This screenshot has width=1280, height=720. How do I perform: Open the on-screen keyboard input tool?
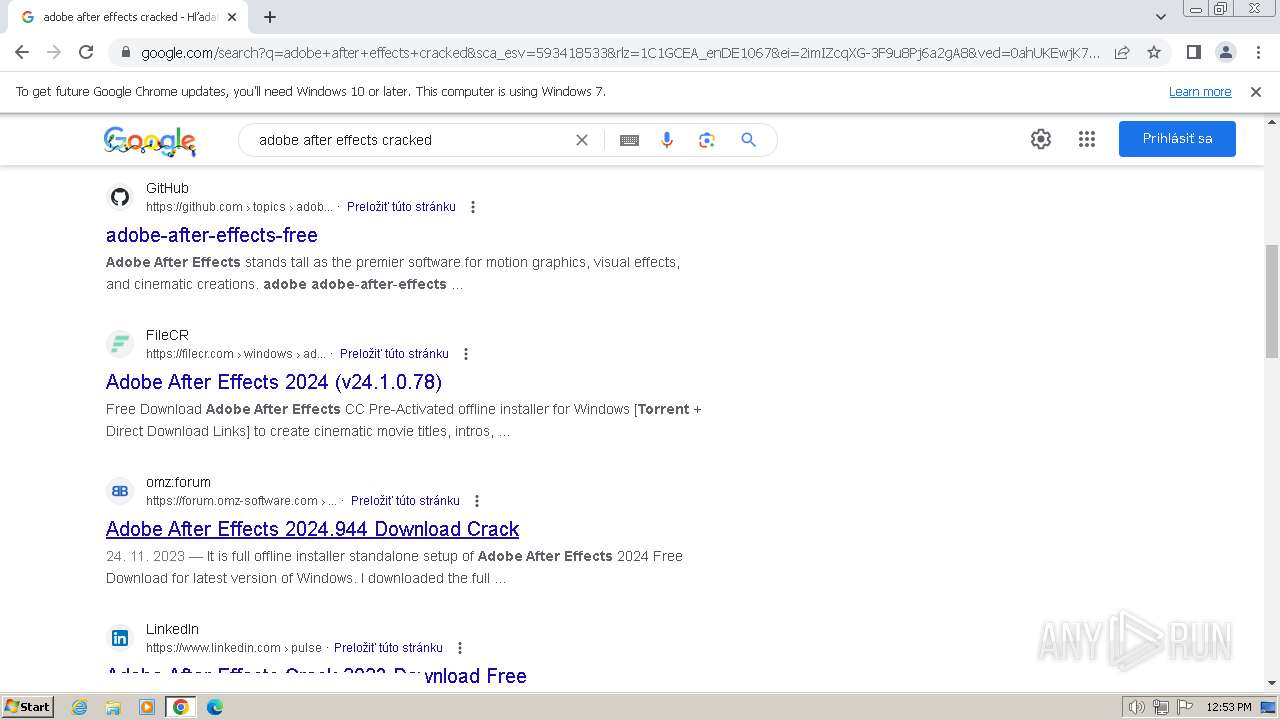pyautogui.click(x=629, y=140)
